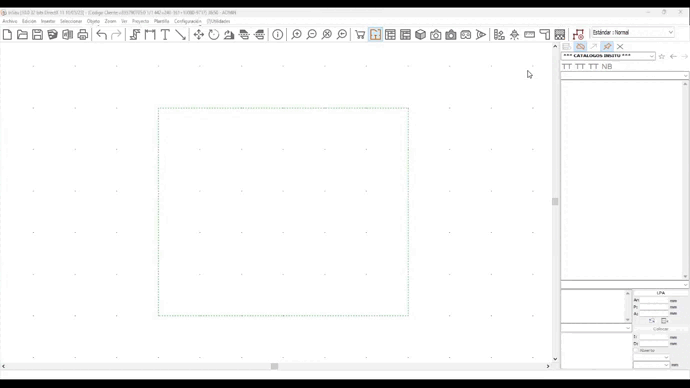The image size is (690, 388).
Task: Toggle the floor plan view button
Action: (375, 34)
